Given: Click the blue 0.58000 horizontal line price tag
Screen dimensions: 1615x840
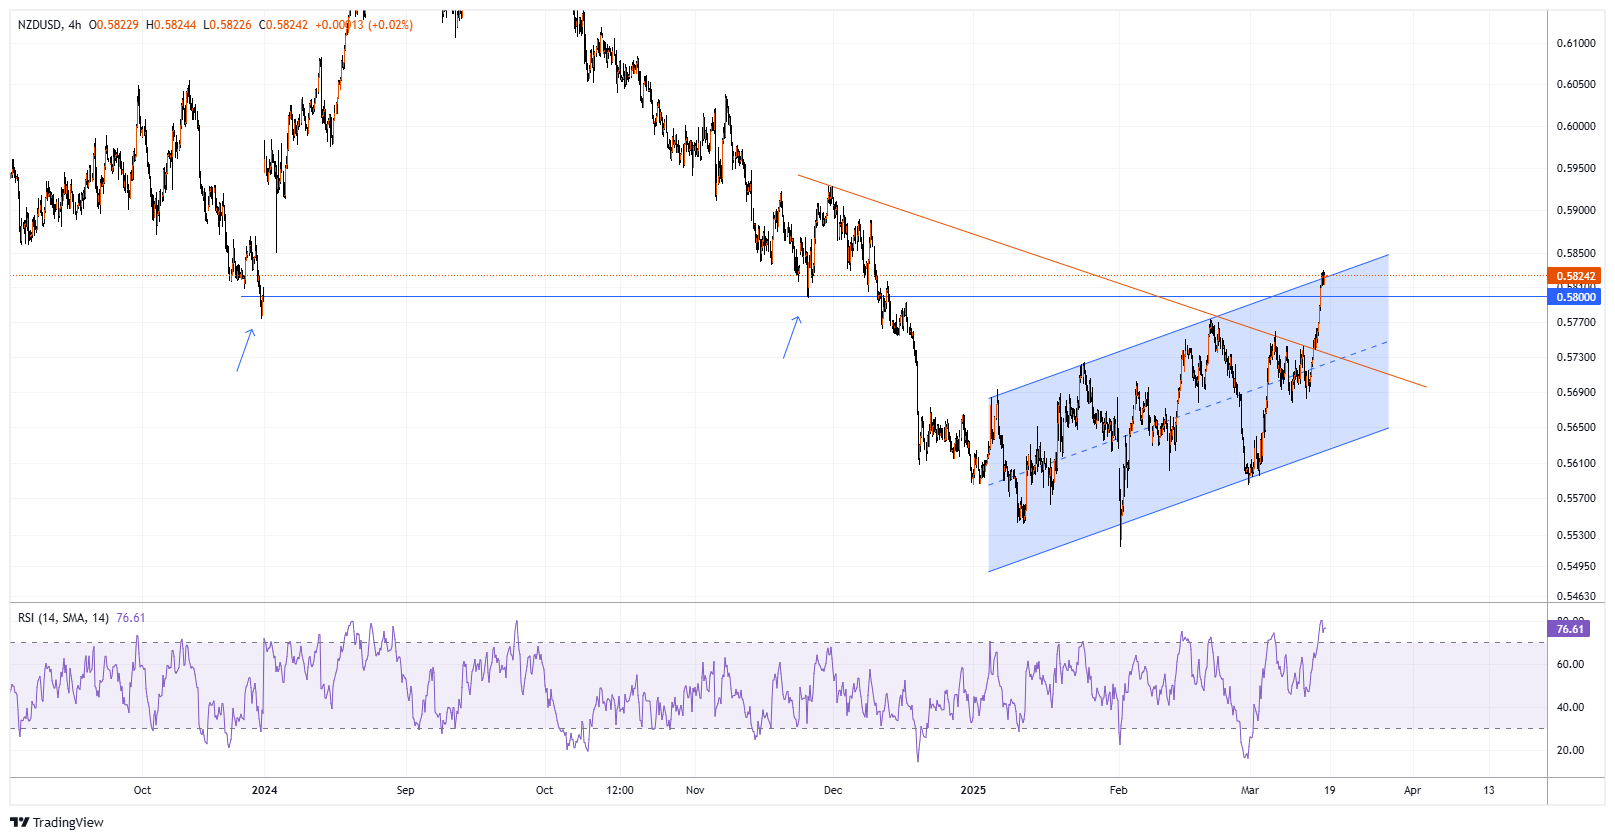Looking at the screenshot, I should (x=1574, y=297).
